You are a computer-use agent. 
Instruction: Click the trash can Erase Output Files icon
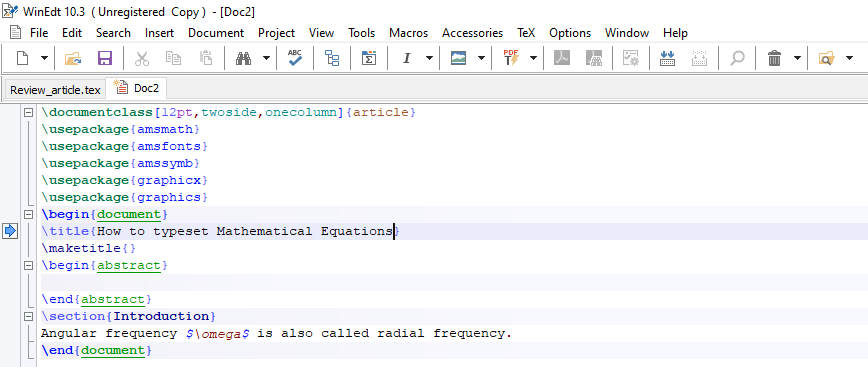pyautogui.click(x=774, y=58)
